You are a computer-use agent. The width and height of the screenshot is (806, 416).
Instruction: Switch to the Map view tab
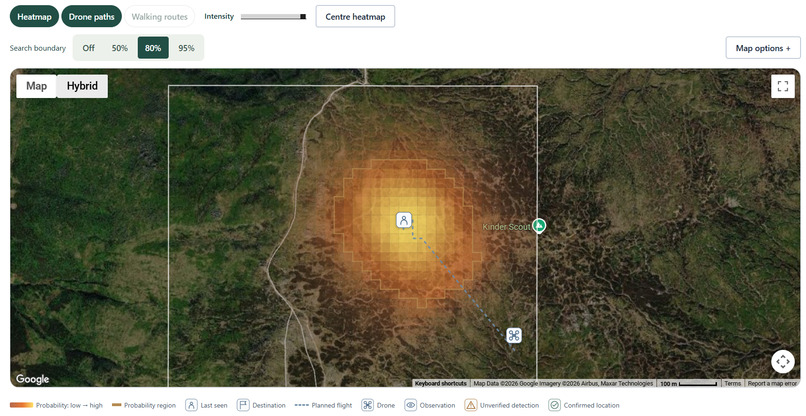(36, 86)
